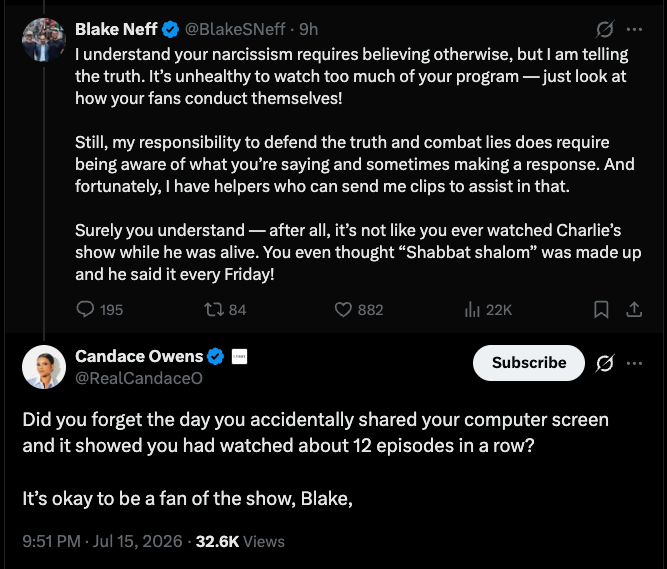Subscribe to Candace Owens
The width and height of the screenshot is (667, 569).
click(x=529, y=363)
